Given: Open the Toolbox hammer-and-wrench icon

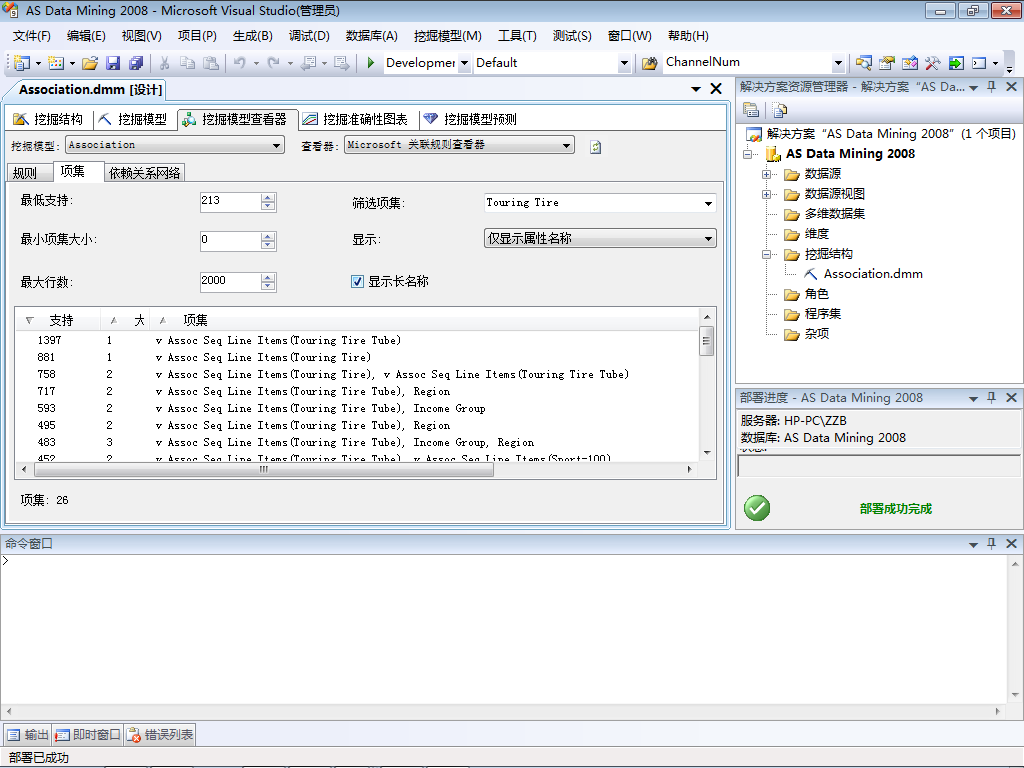Looking at the screenshot, I should coord(932,63).
